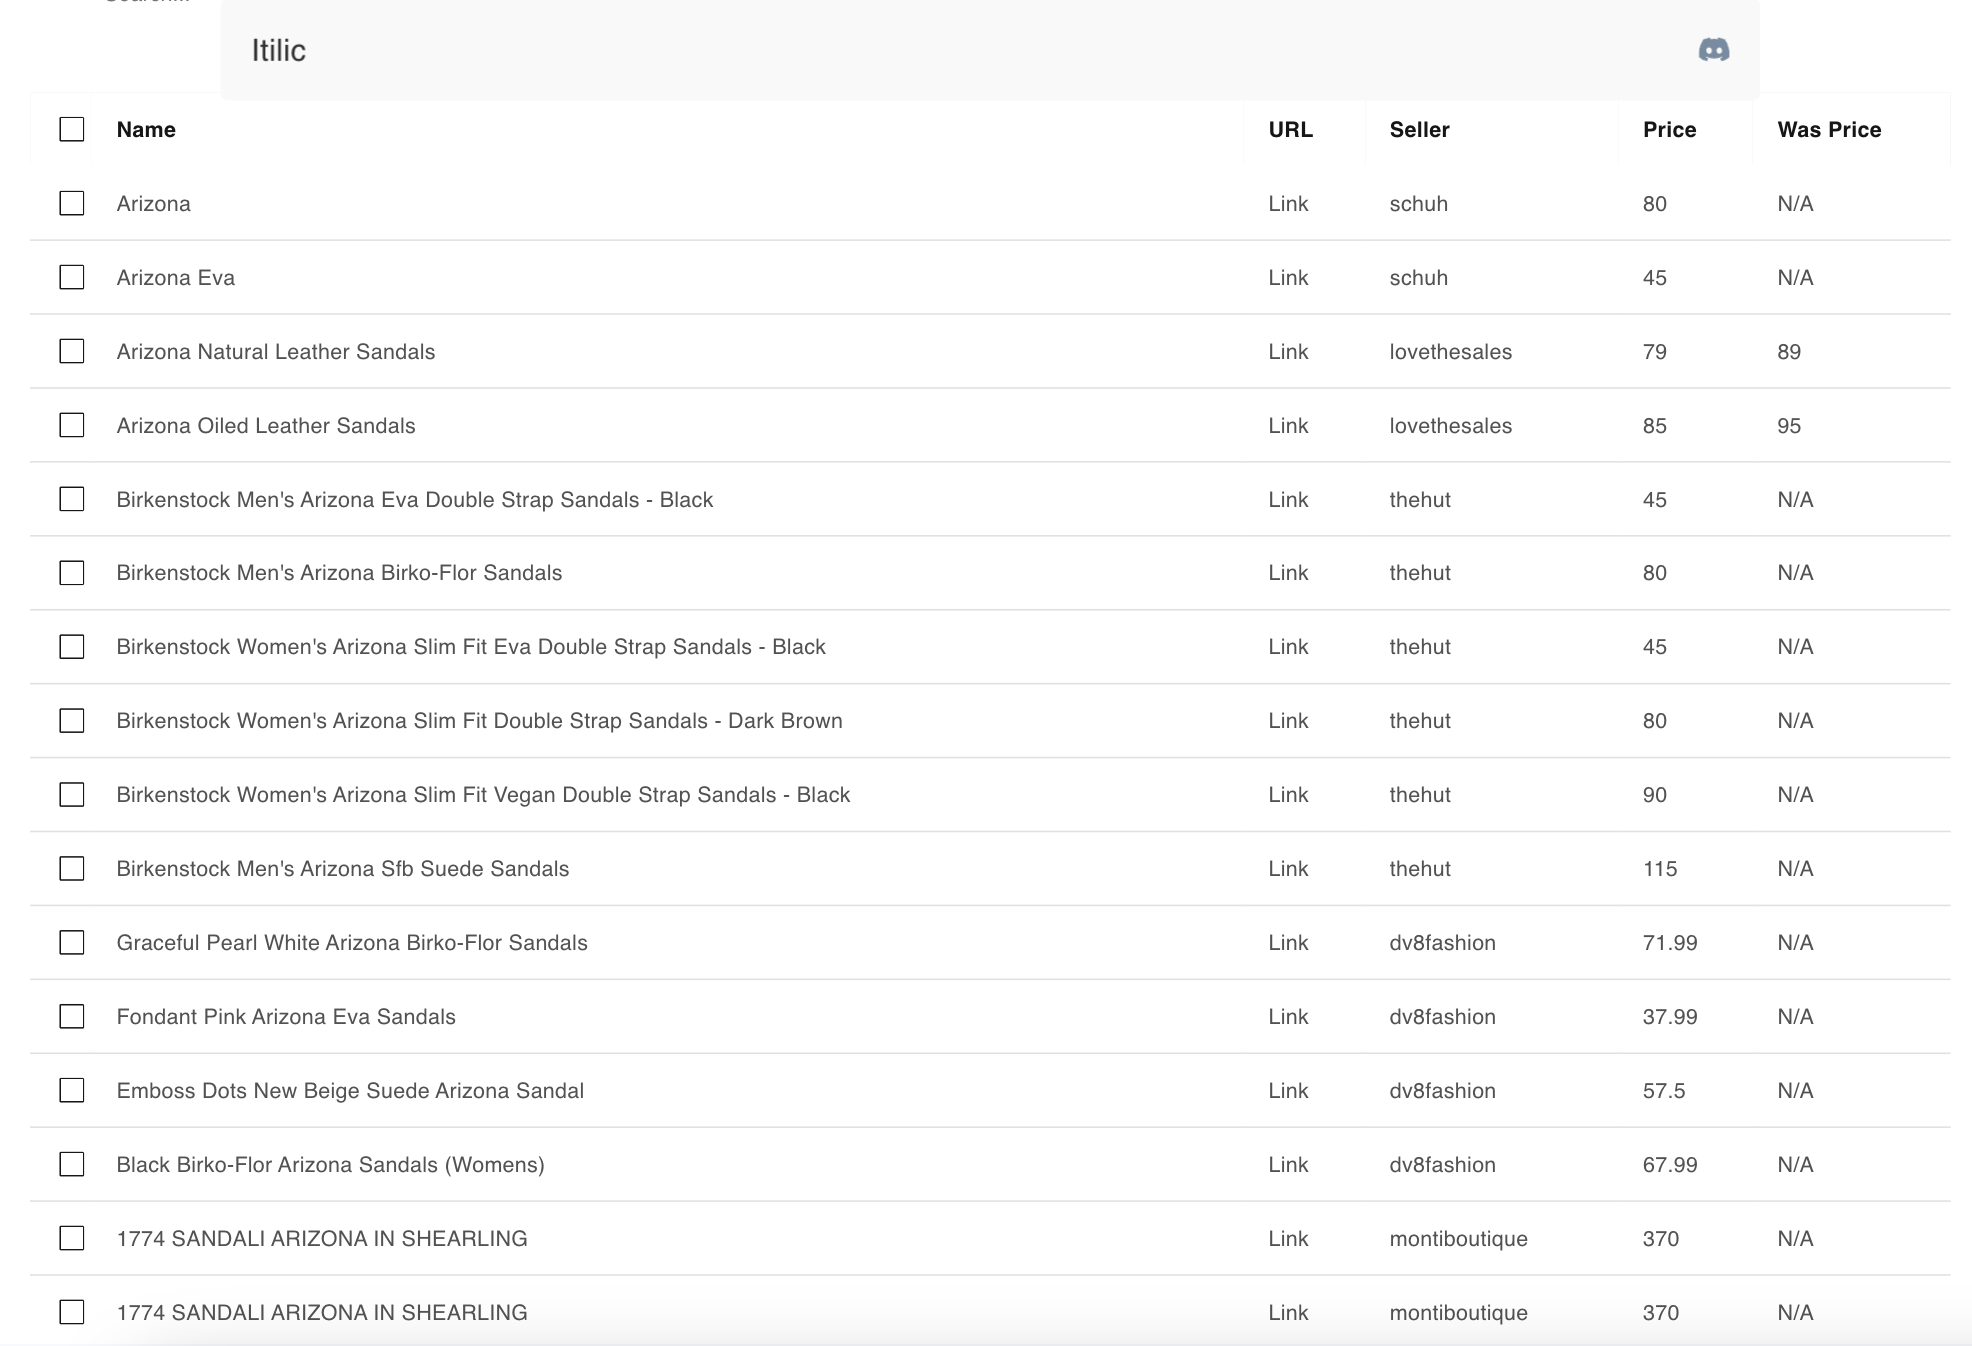Open Link for Men's Arizona Sfb Suede

[1288, 869]
